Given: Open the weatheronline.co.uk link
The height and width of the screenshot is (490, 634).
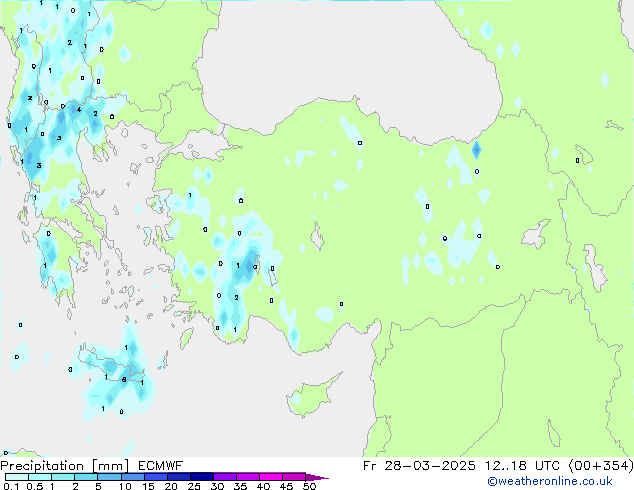Looking at the screenshot, I should (x=550, y=481).
